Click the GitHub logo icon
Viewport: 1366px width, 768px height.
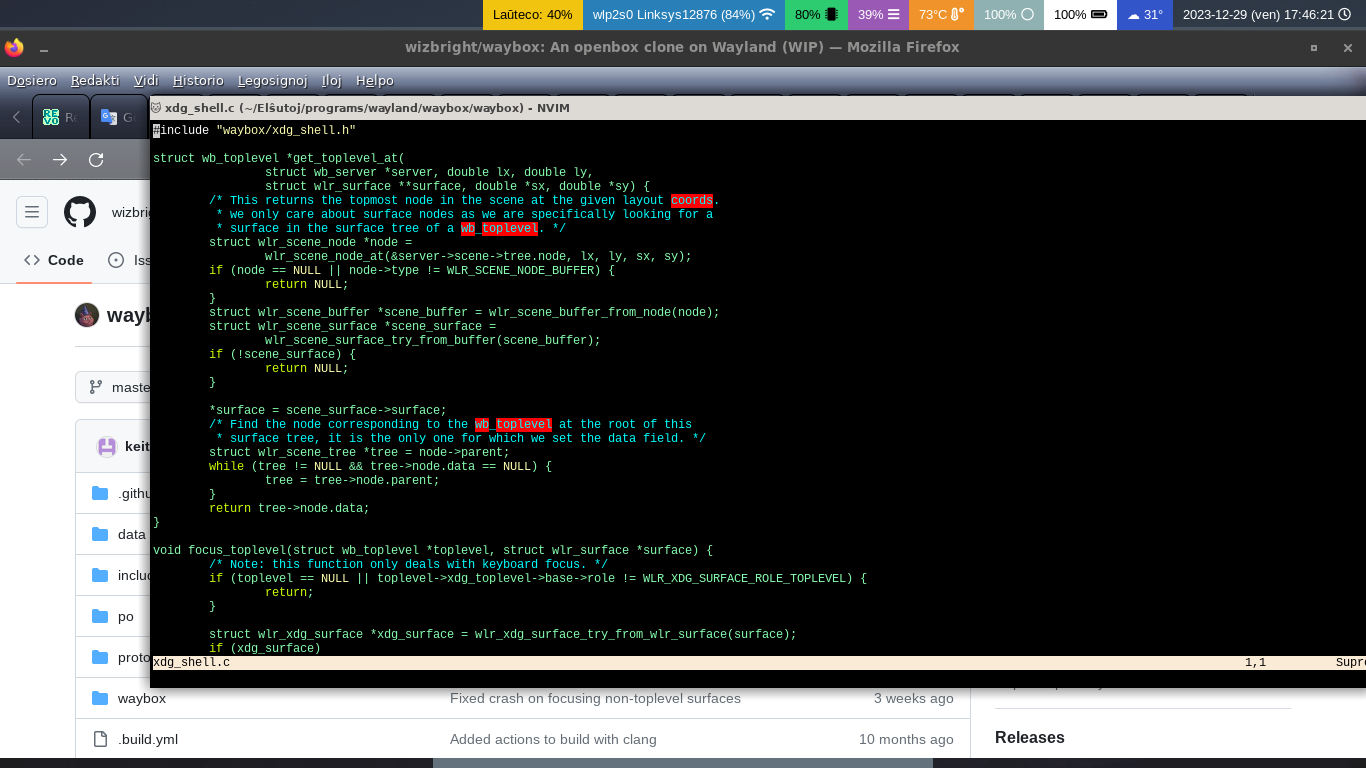point(80,212)
